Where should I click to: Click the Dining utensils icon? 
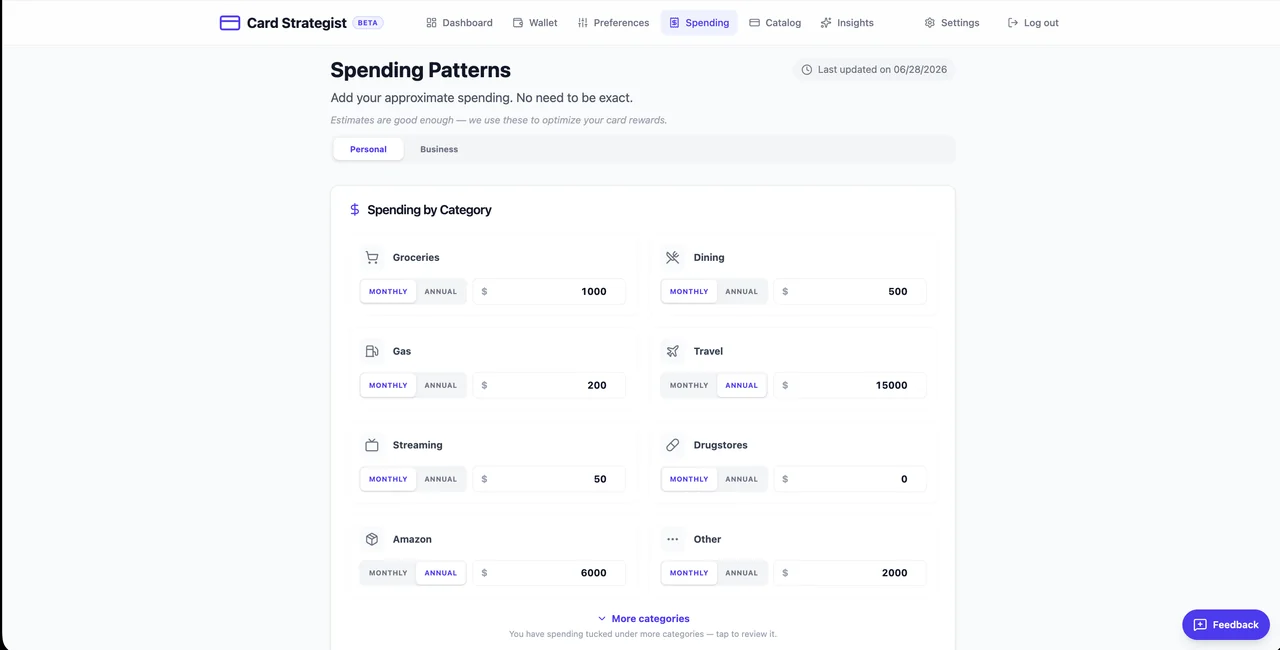(x=673, y=258)
